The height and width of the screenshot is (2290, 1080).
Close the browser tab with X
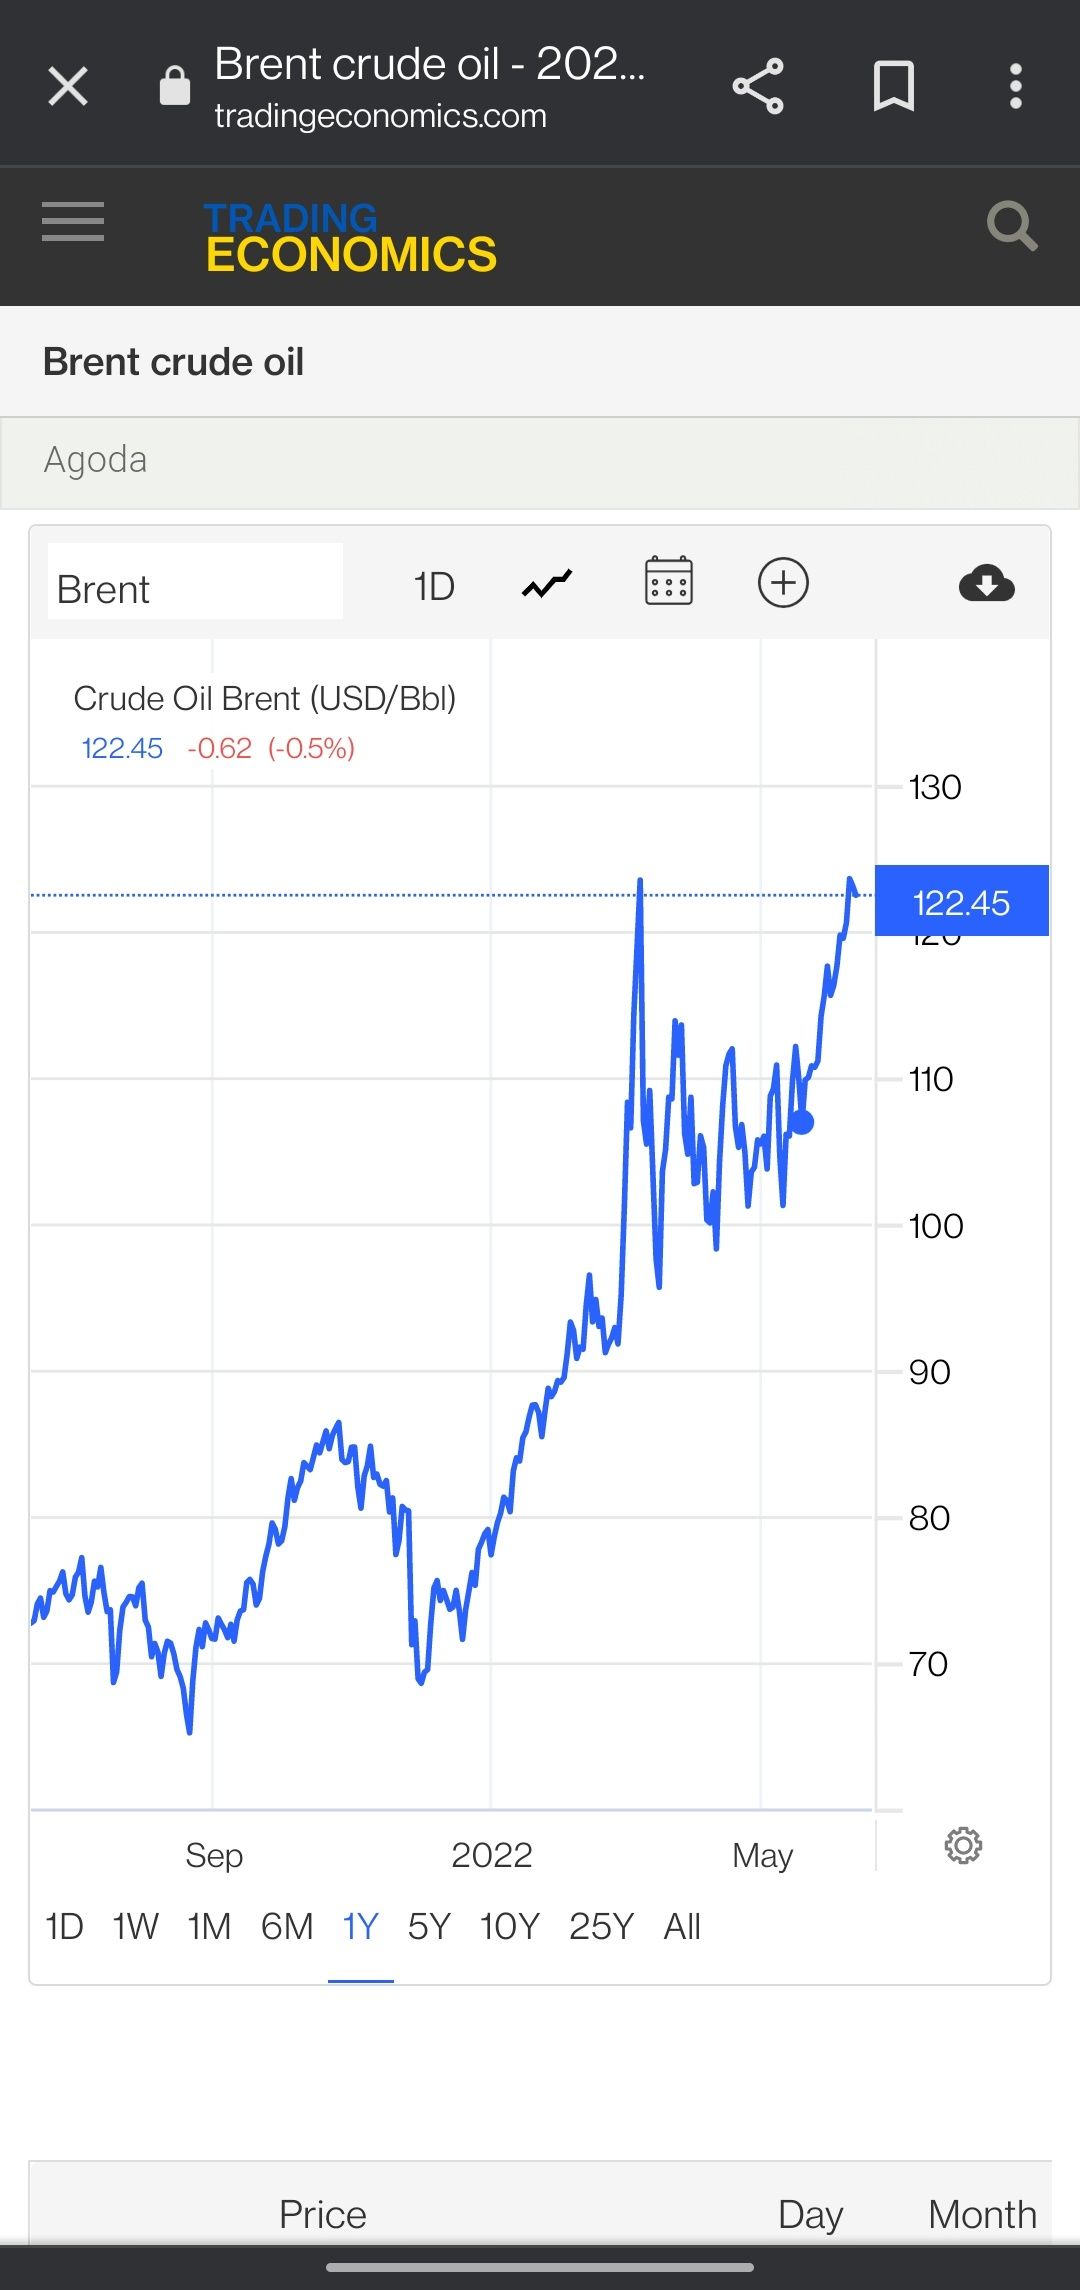click(x=68, y=87)
